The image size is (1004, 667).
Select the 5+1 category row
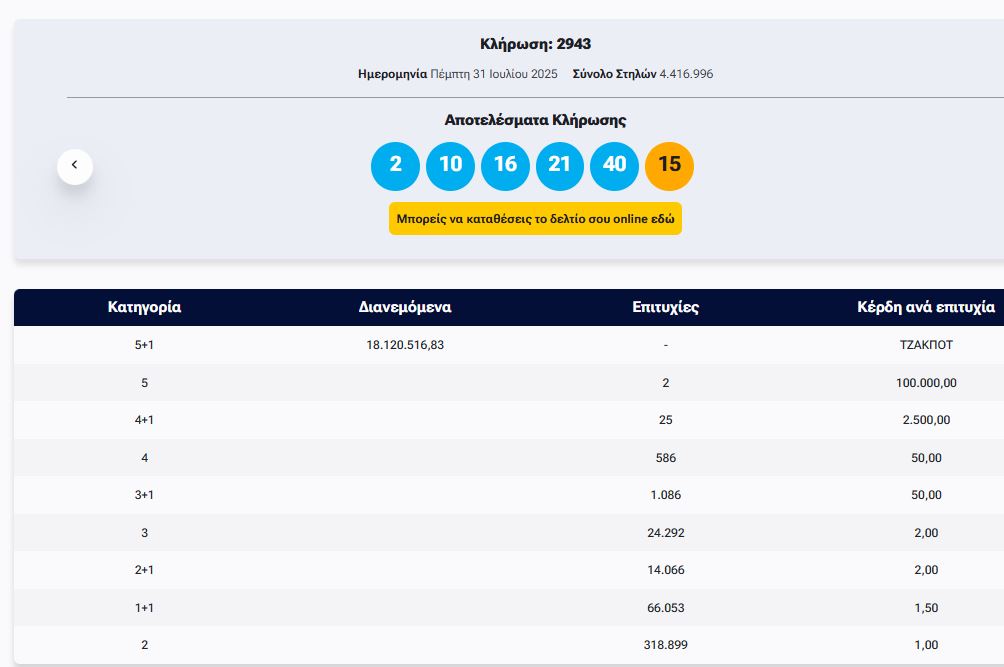144,345
